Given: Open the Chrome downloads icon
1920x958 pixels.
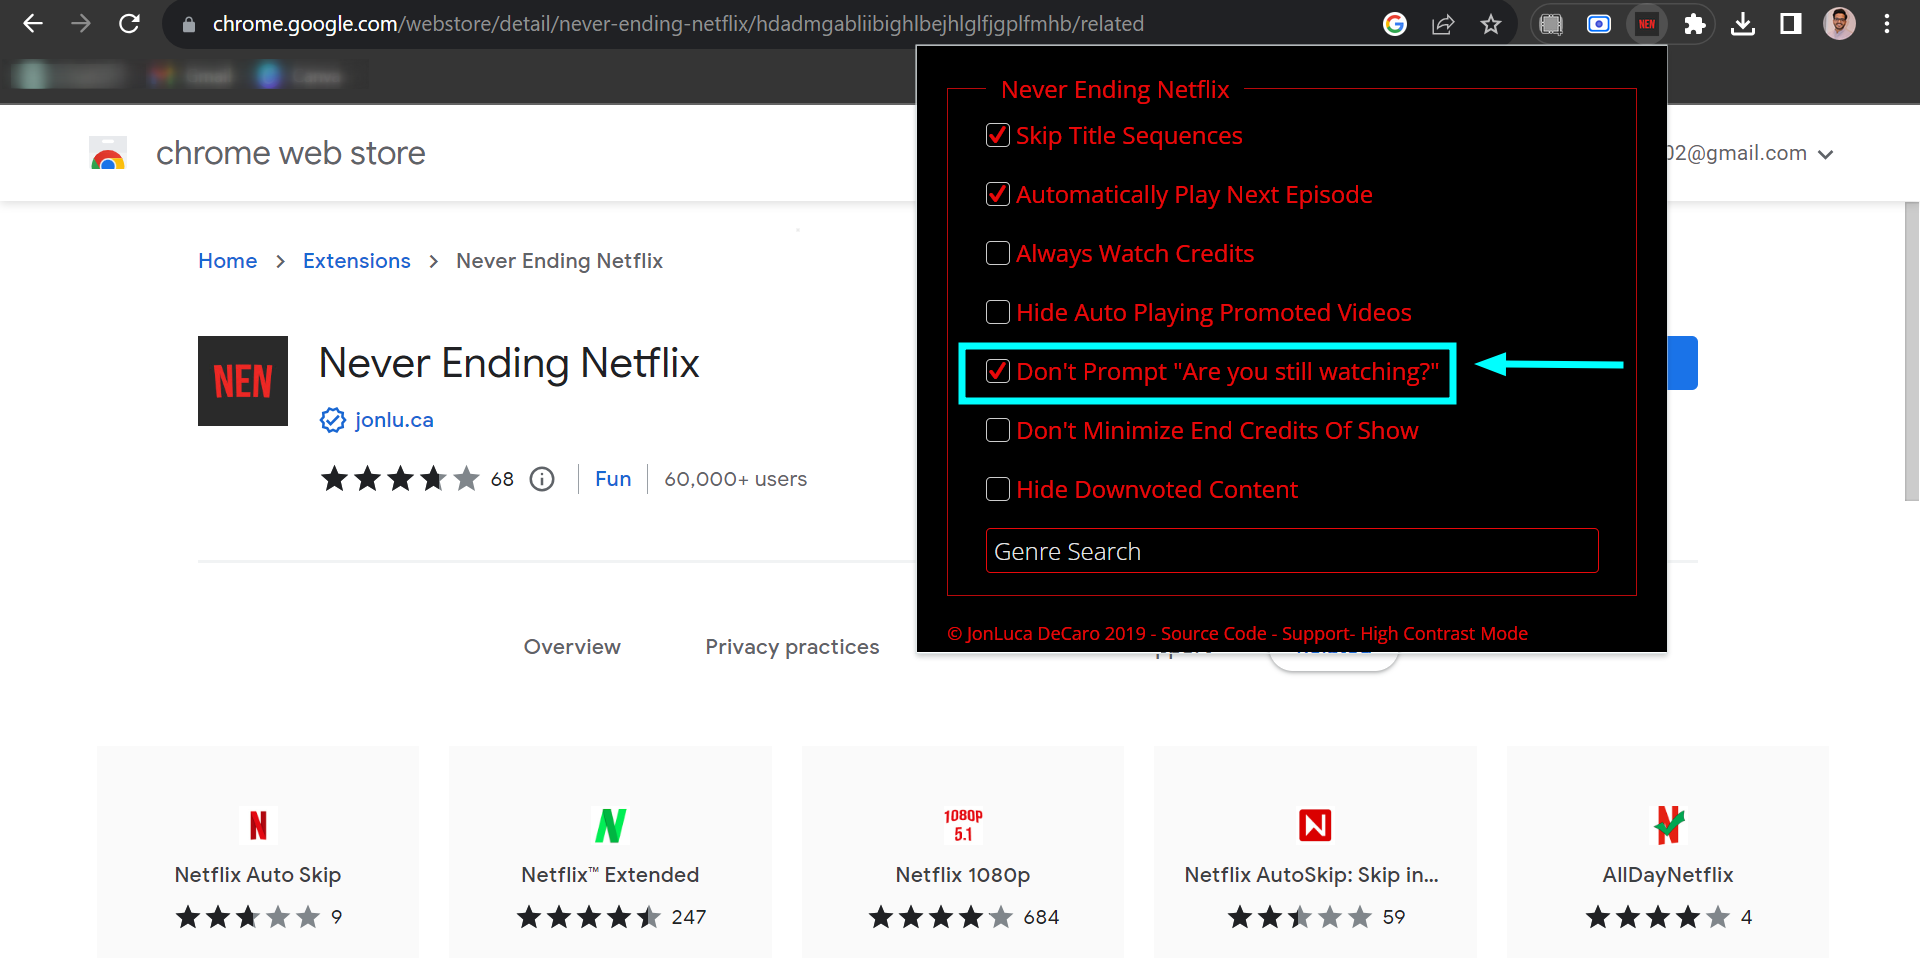Looking at the screenshot, I should pyautogui.click(x=1743, y=24).
